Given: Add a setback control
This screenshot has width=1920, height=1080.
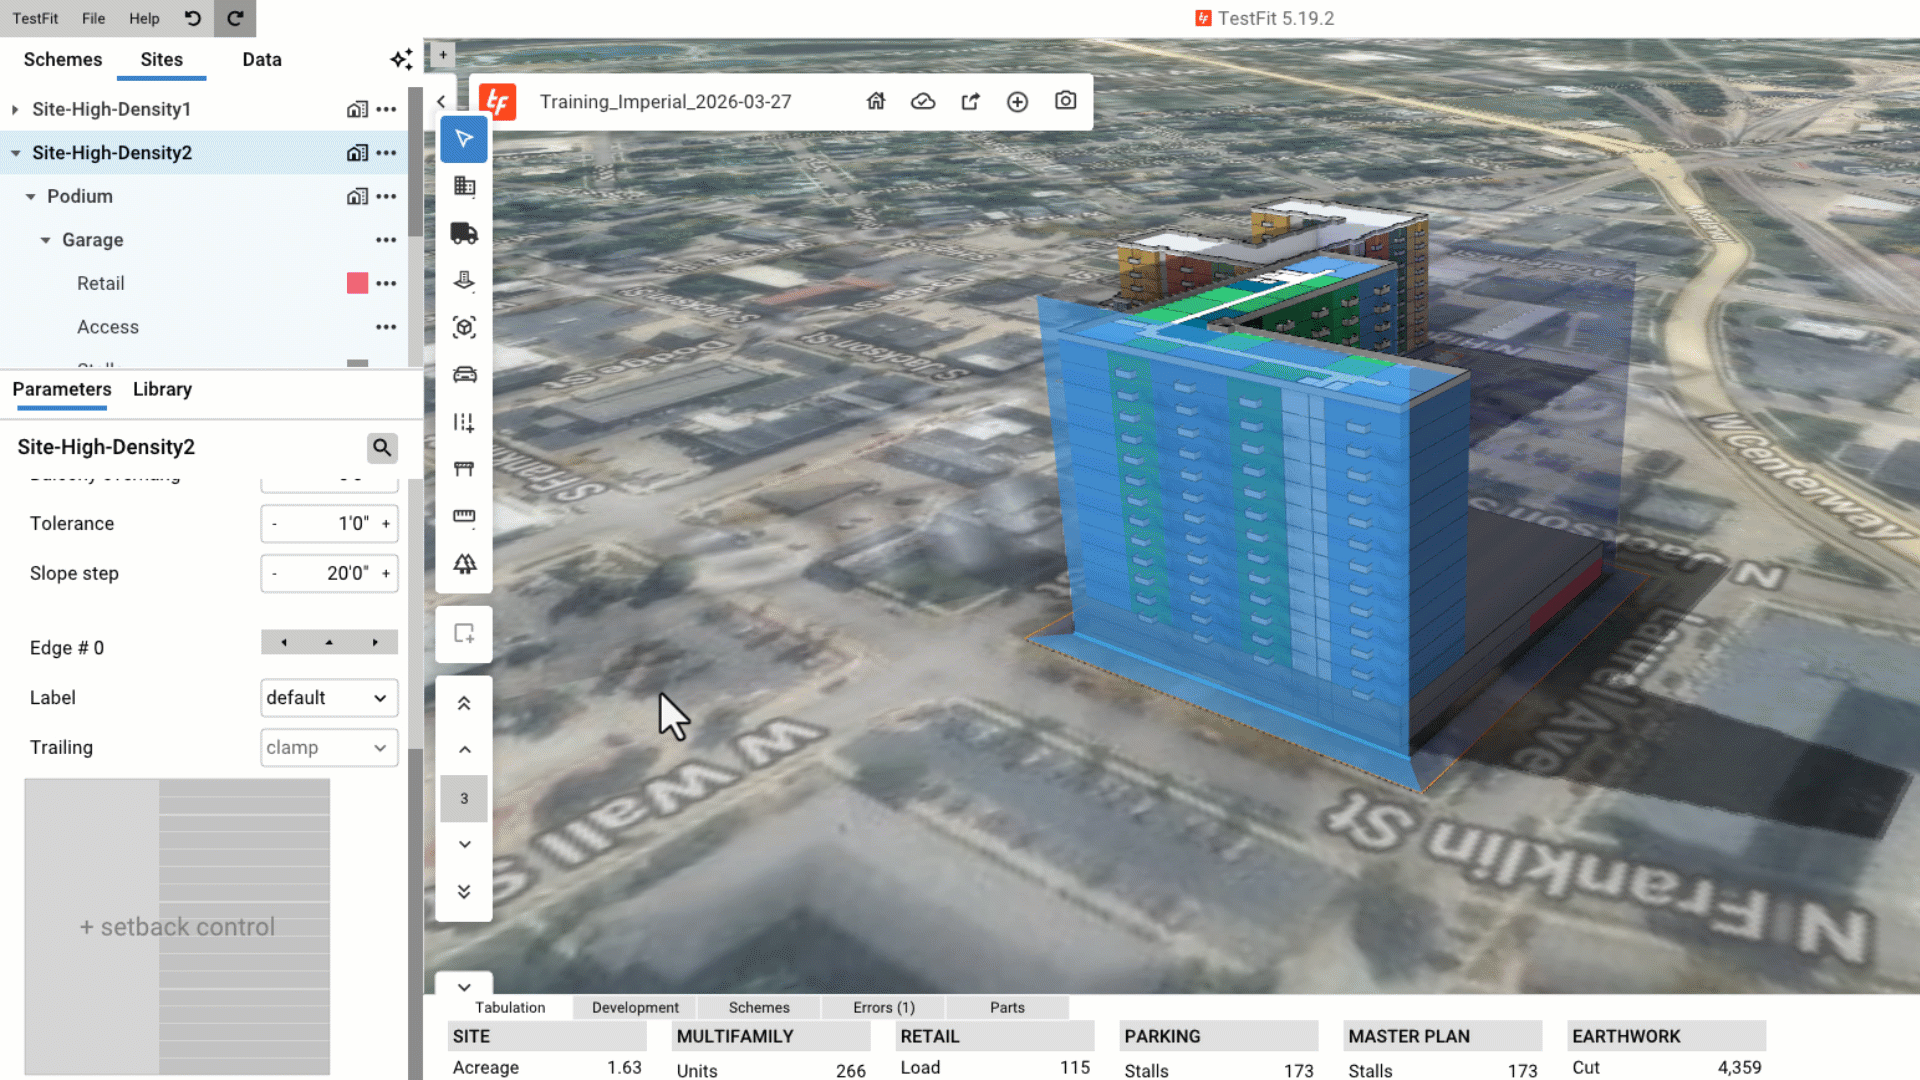Looking at the screenshot, I should (x=177, y=927).
